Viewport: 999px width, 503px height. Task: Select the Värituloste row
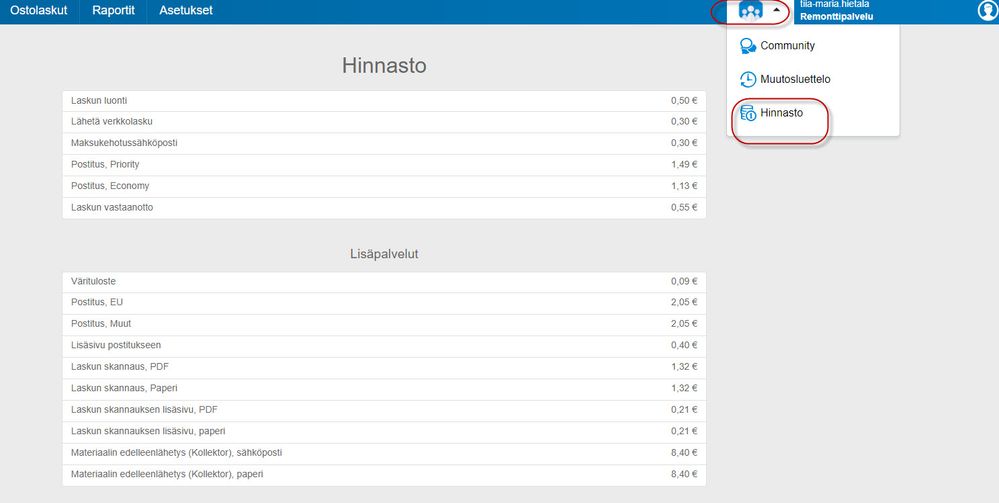(384, 282)
